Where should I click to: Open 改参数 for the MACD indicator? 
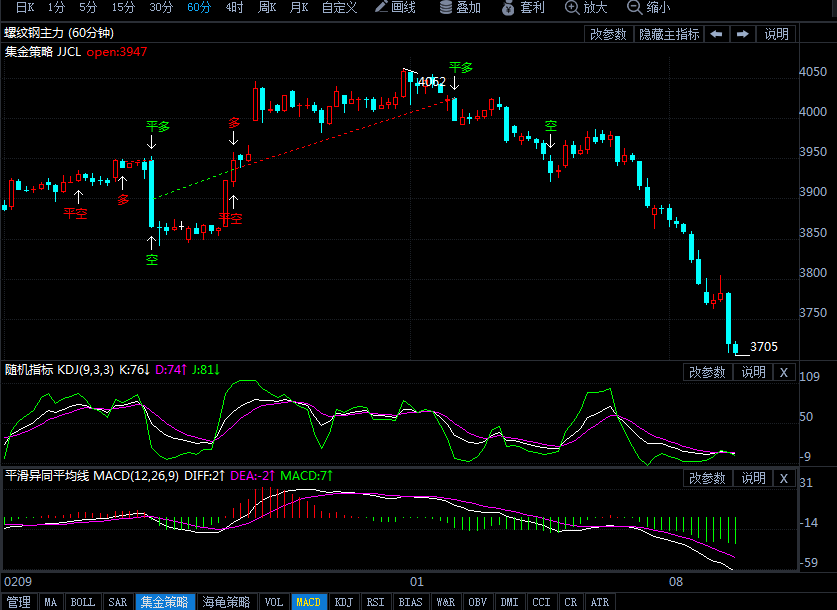point(707,478)
